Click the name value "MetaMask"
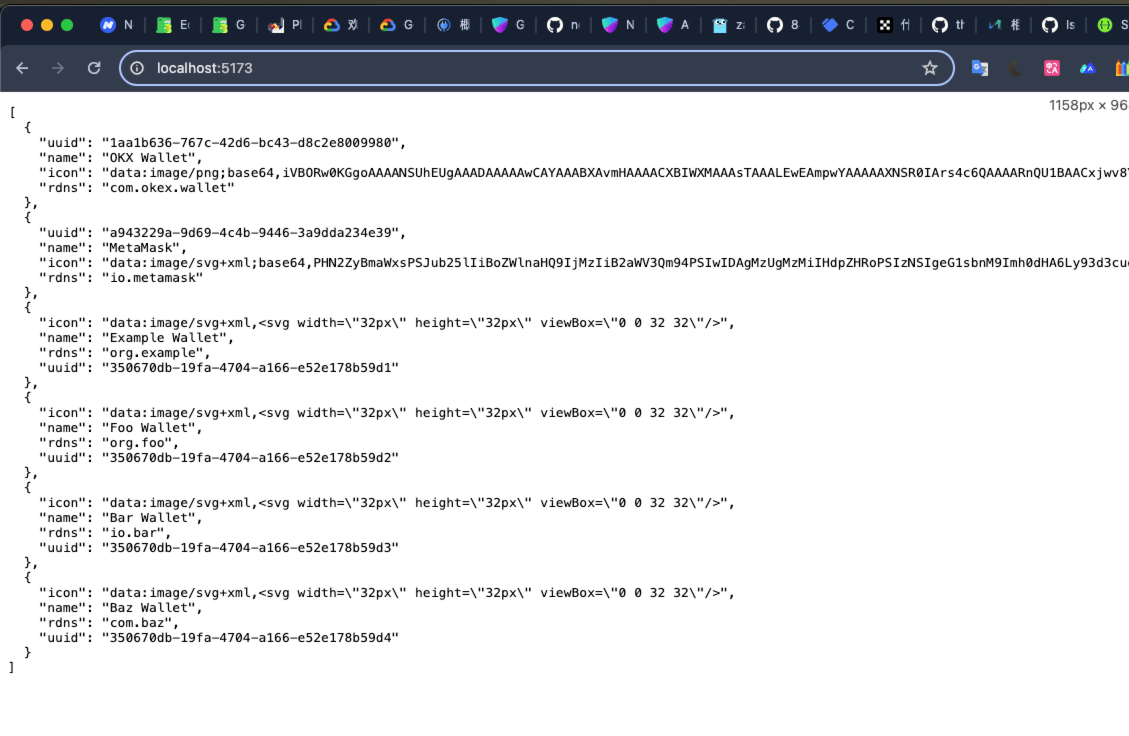This screenshot has height=736, width=1129. [140, 248]
